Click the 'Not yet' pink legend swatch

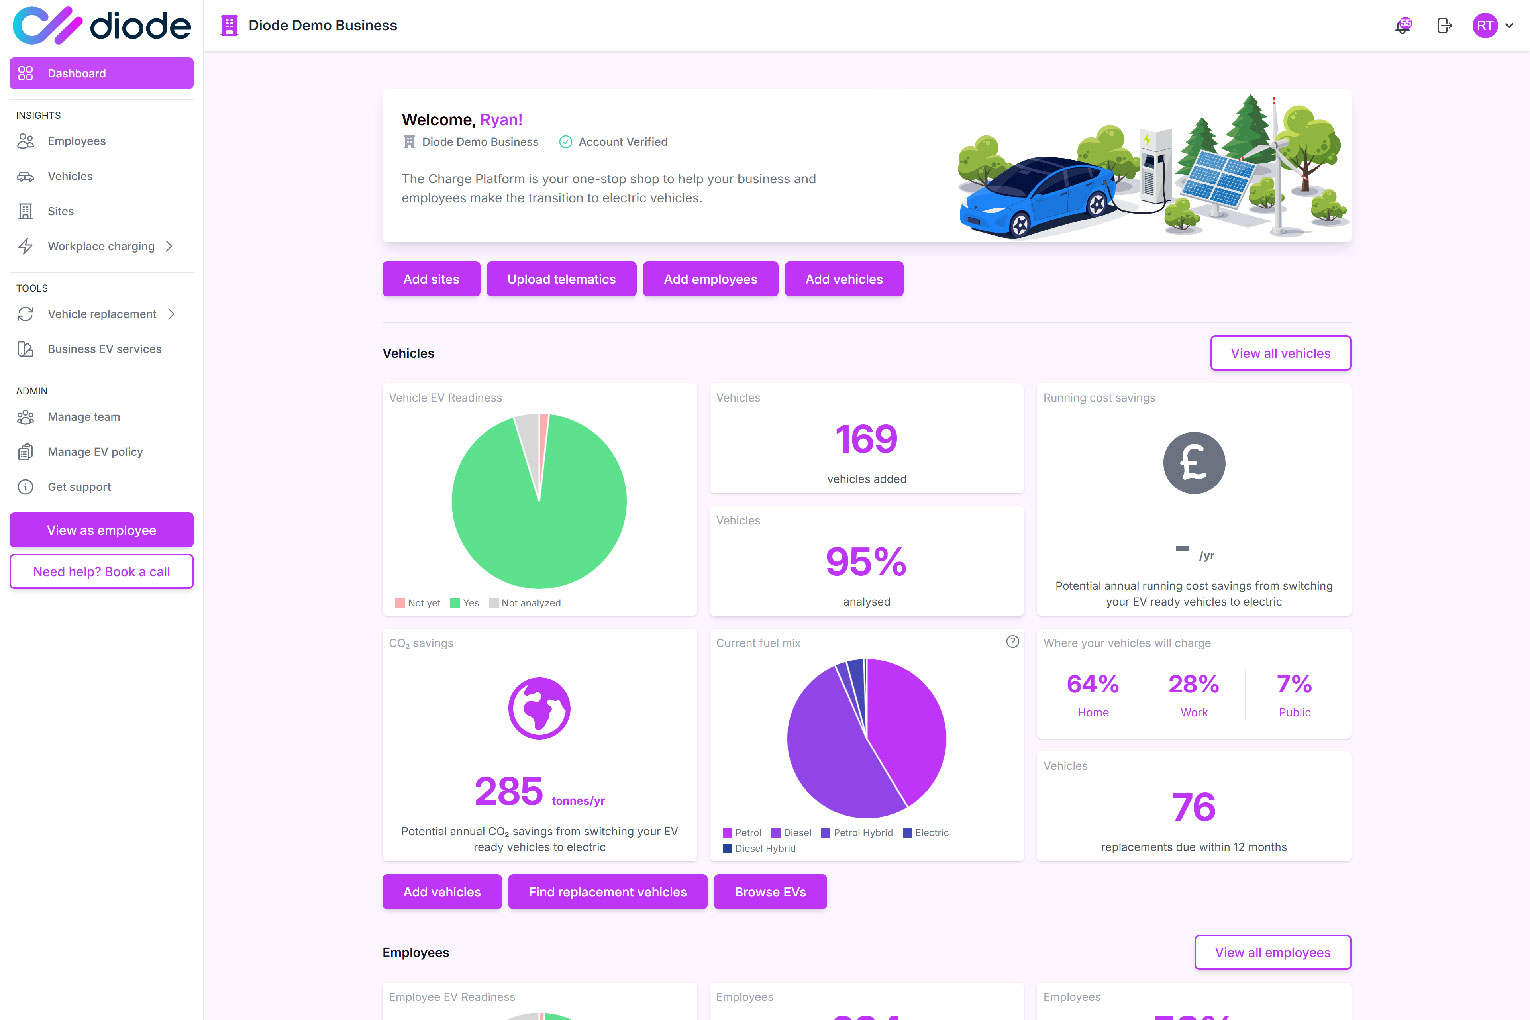(x=400, y=603)
